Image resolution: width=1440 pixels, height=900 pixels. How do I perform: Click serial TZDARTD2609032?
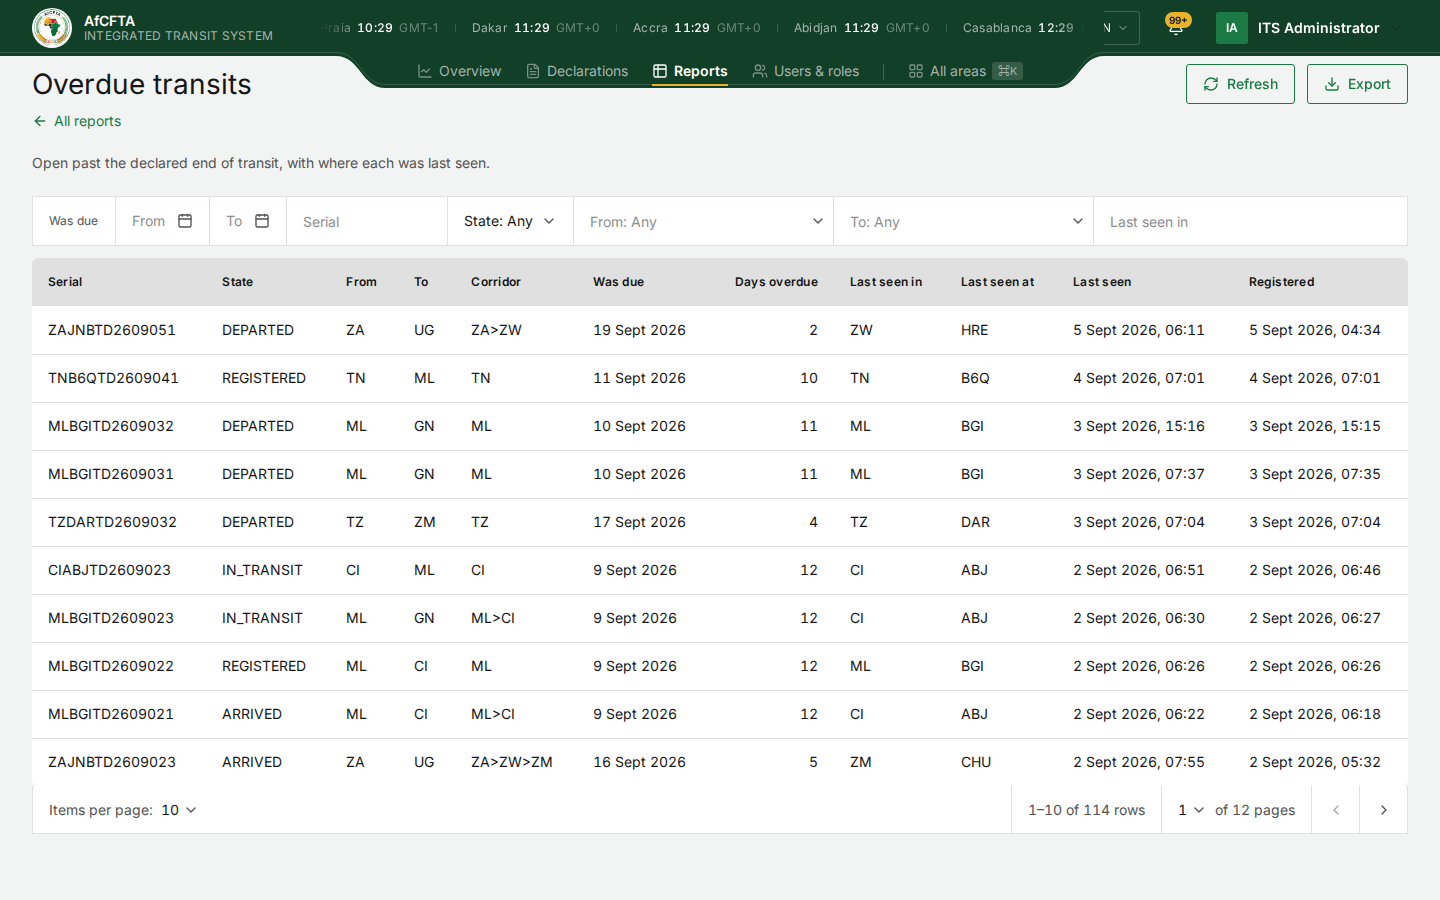click(x=112, y=522)
